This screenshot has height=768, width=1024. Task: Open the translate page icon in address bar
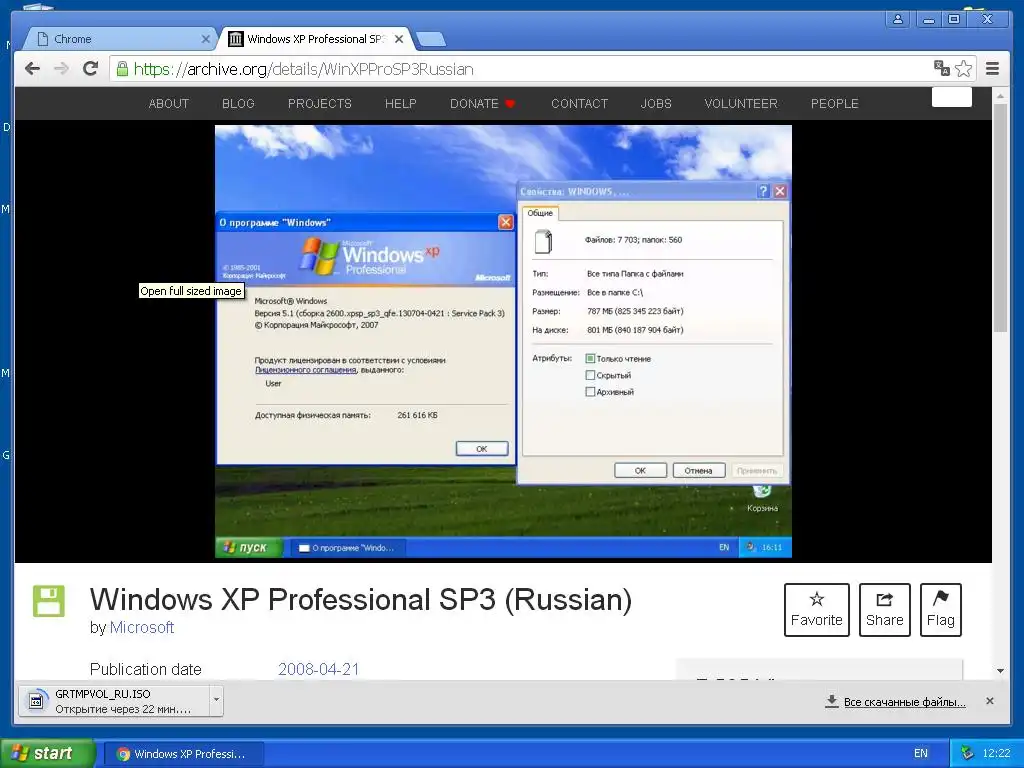[x=941, y=68]
